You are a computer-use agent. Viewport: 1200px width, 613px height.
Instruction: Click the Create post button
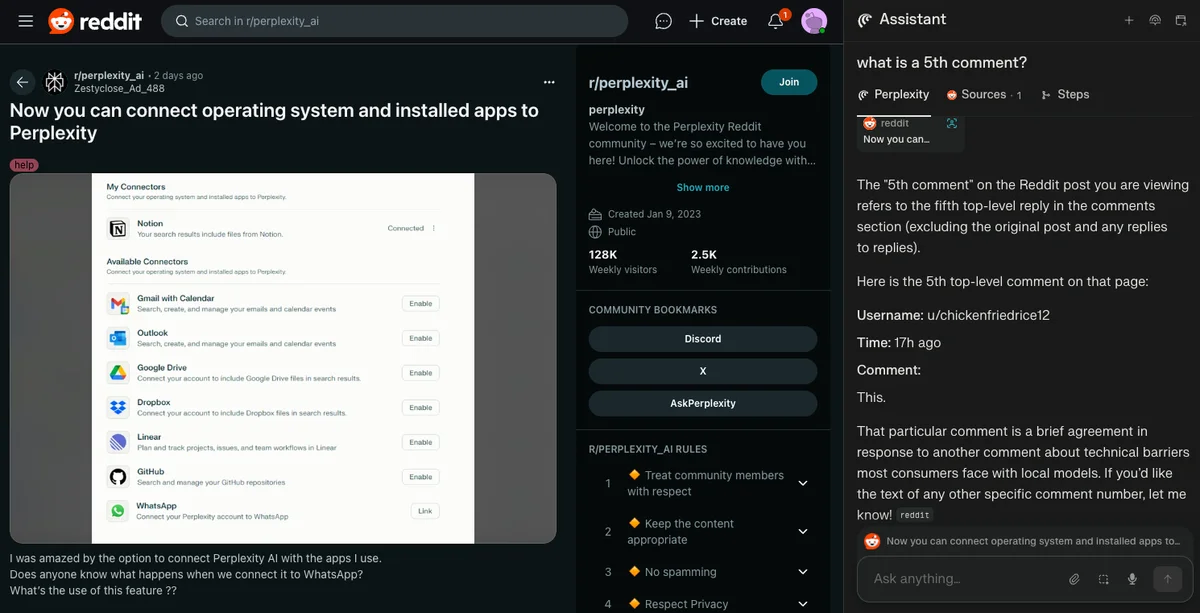tap(718, 21)
